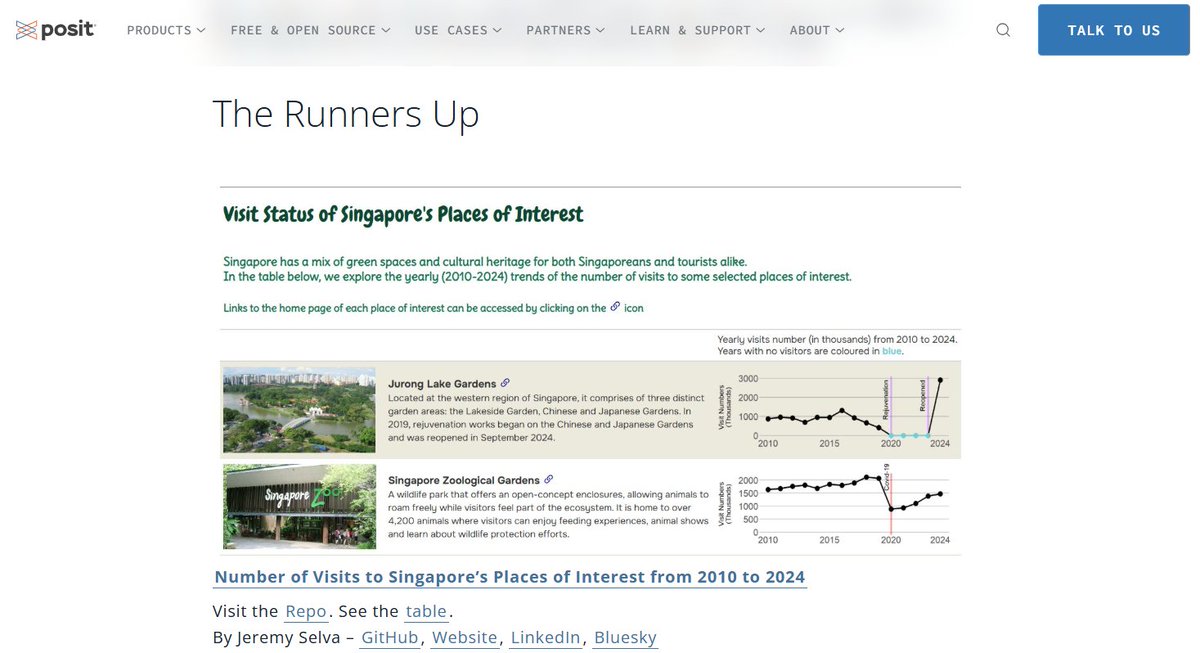The height and width of the screenshot is (653, 1200).
Task: Click the 'Singapore Zoological Gardens' title text
Action: coord(464,481)
